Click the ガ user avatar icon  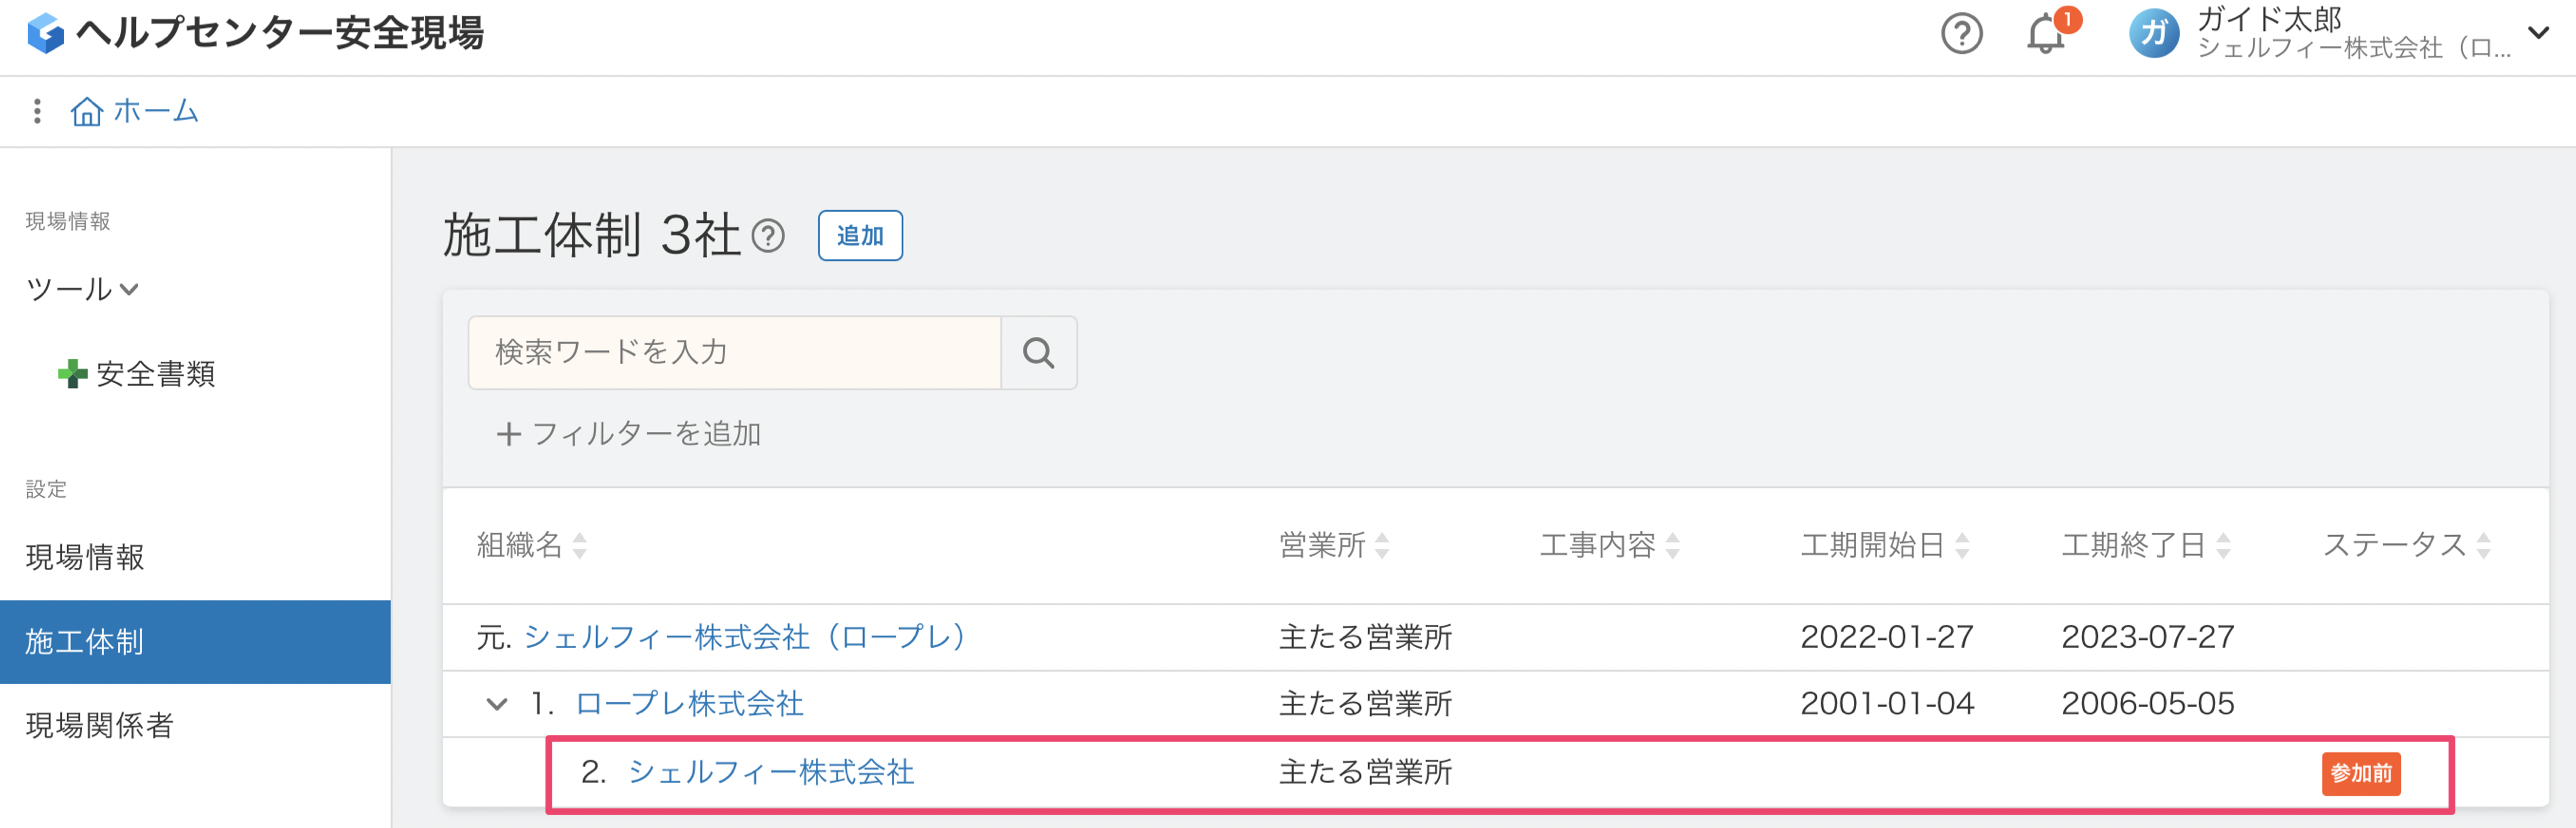pyautogui.click(x=2153, y=34)
